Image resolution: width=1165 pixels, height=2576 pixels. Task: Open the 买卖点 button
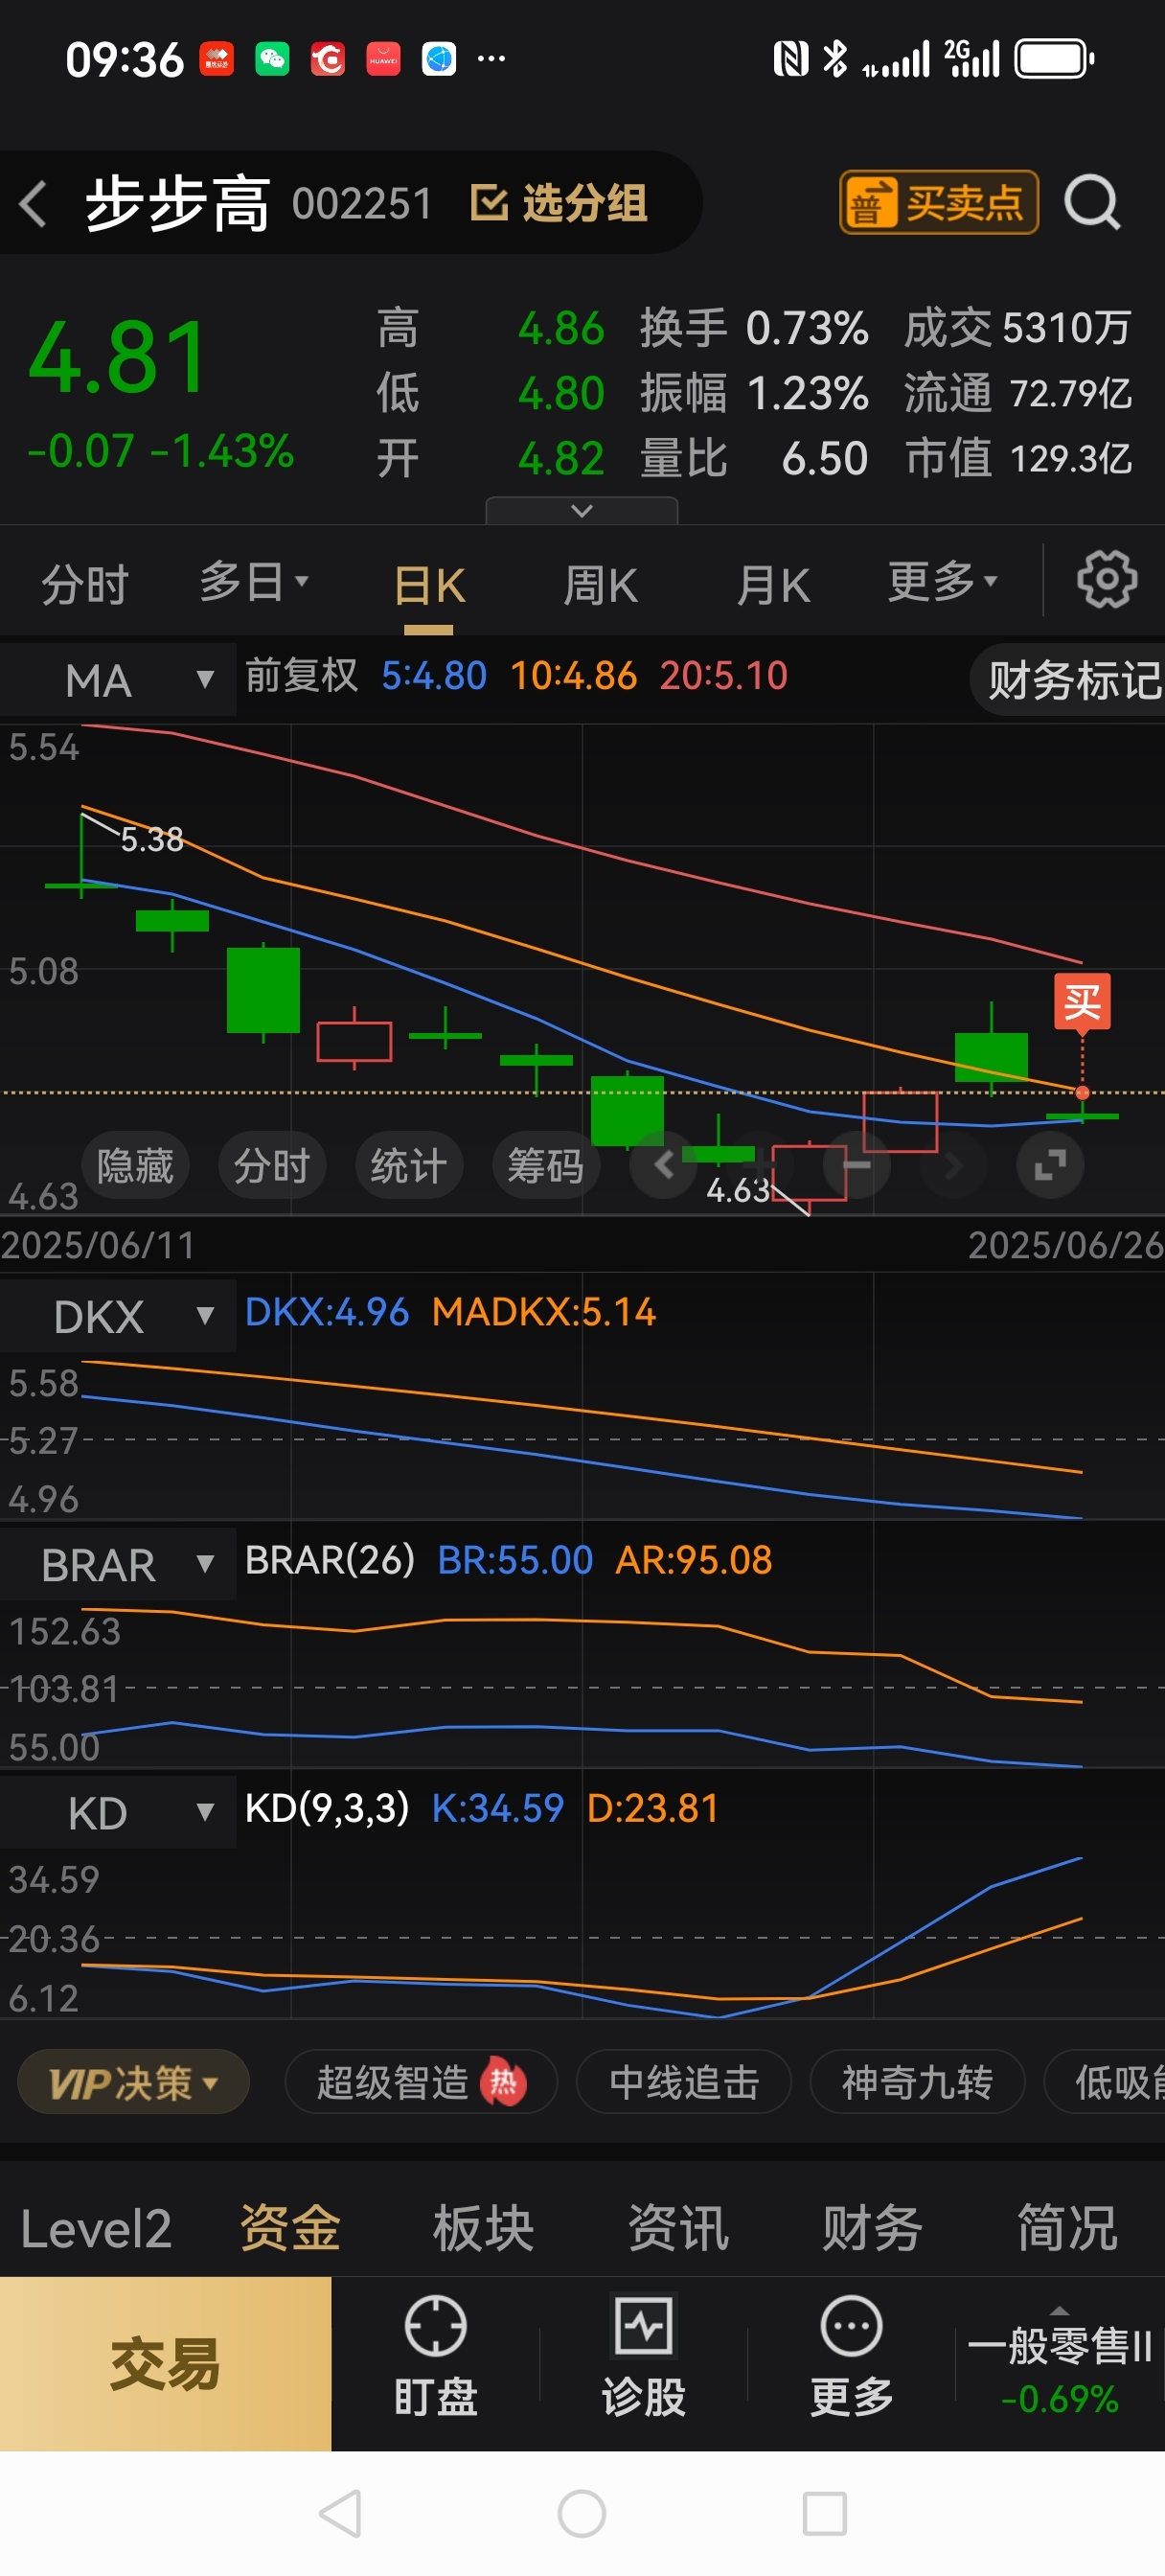(938, 203)
